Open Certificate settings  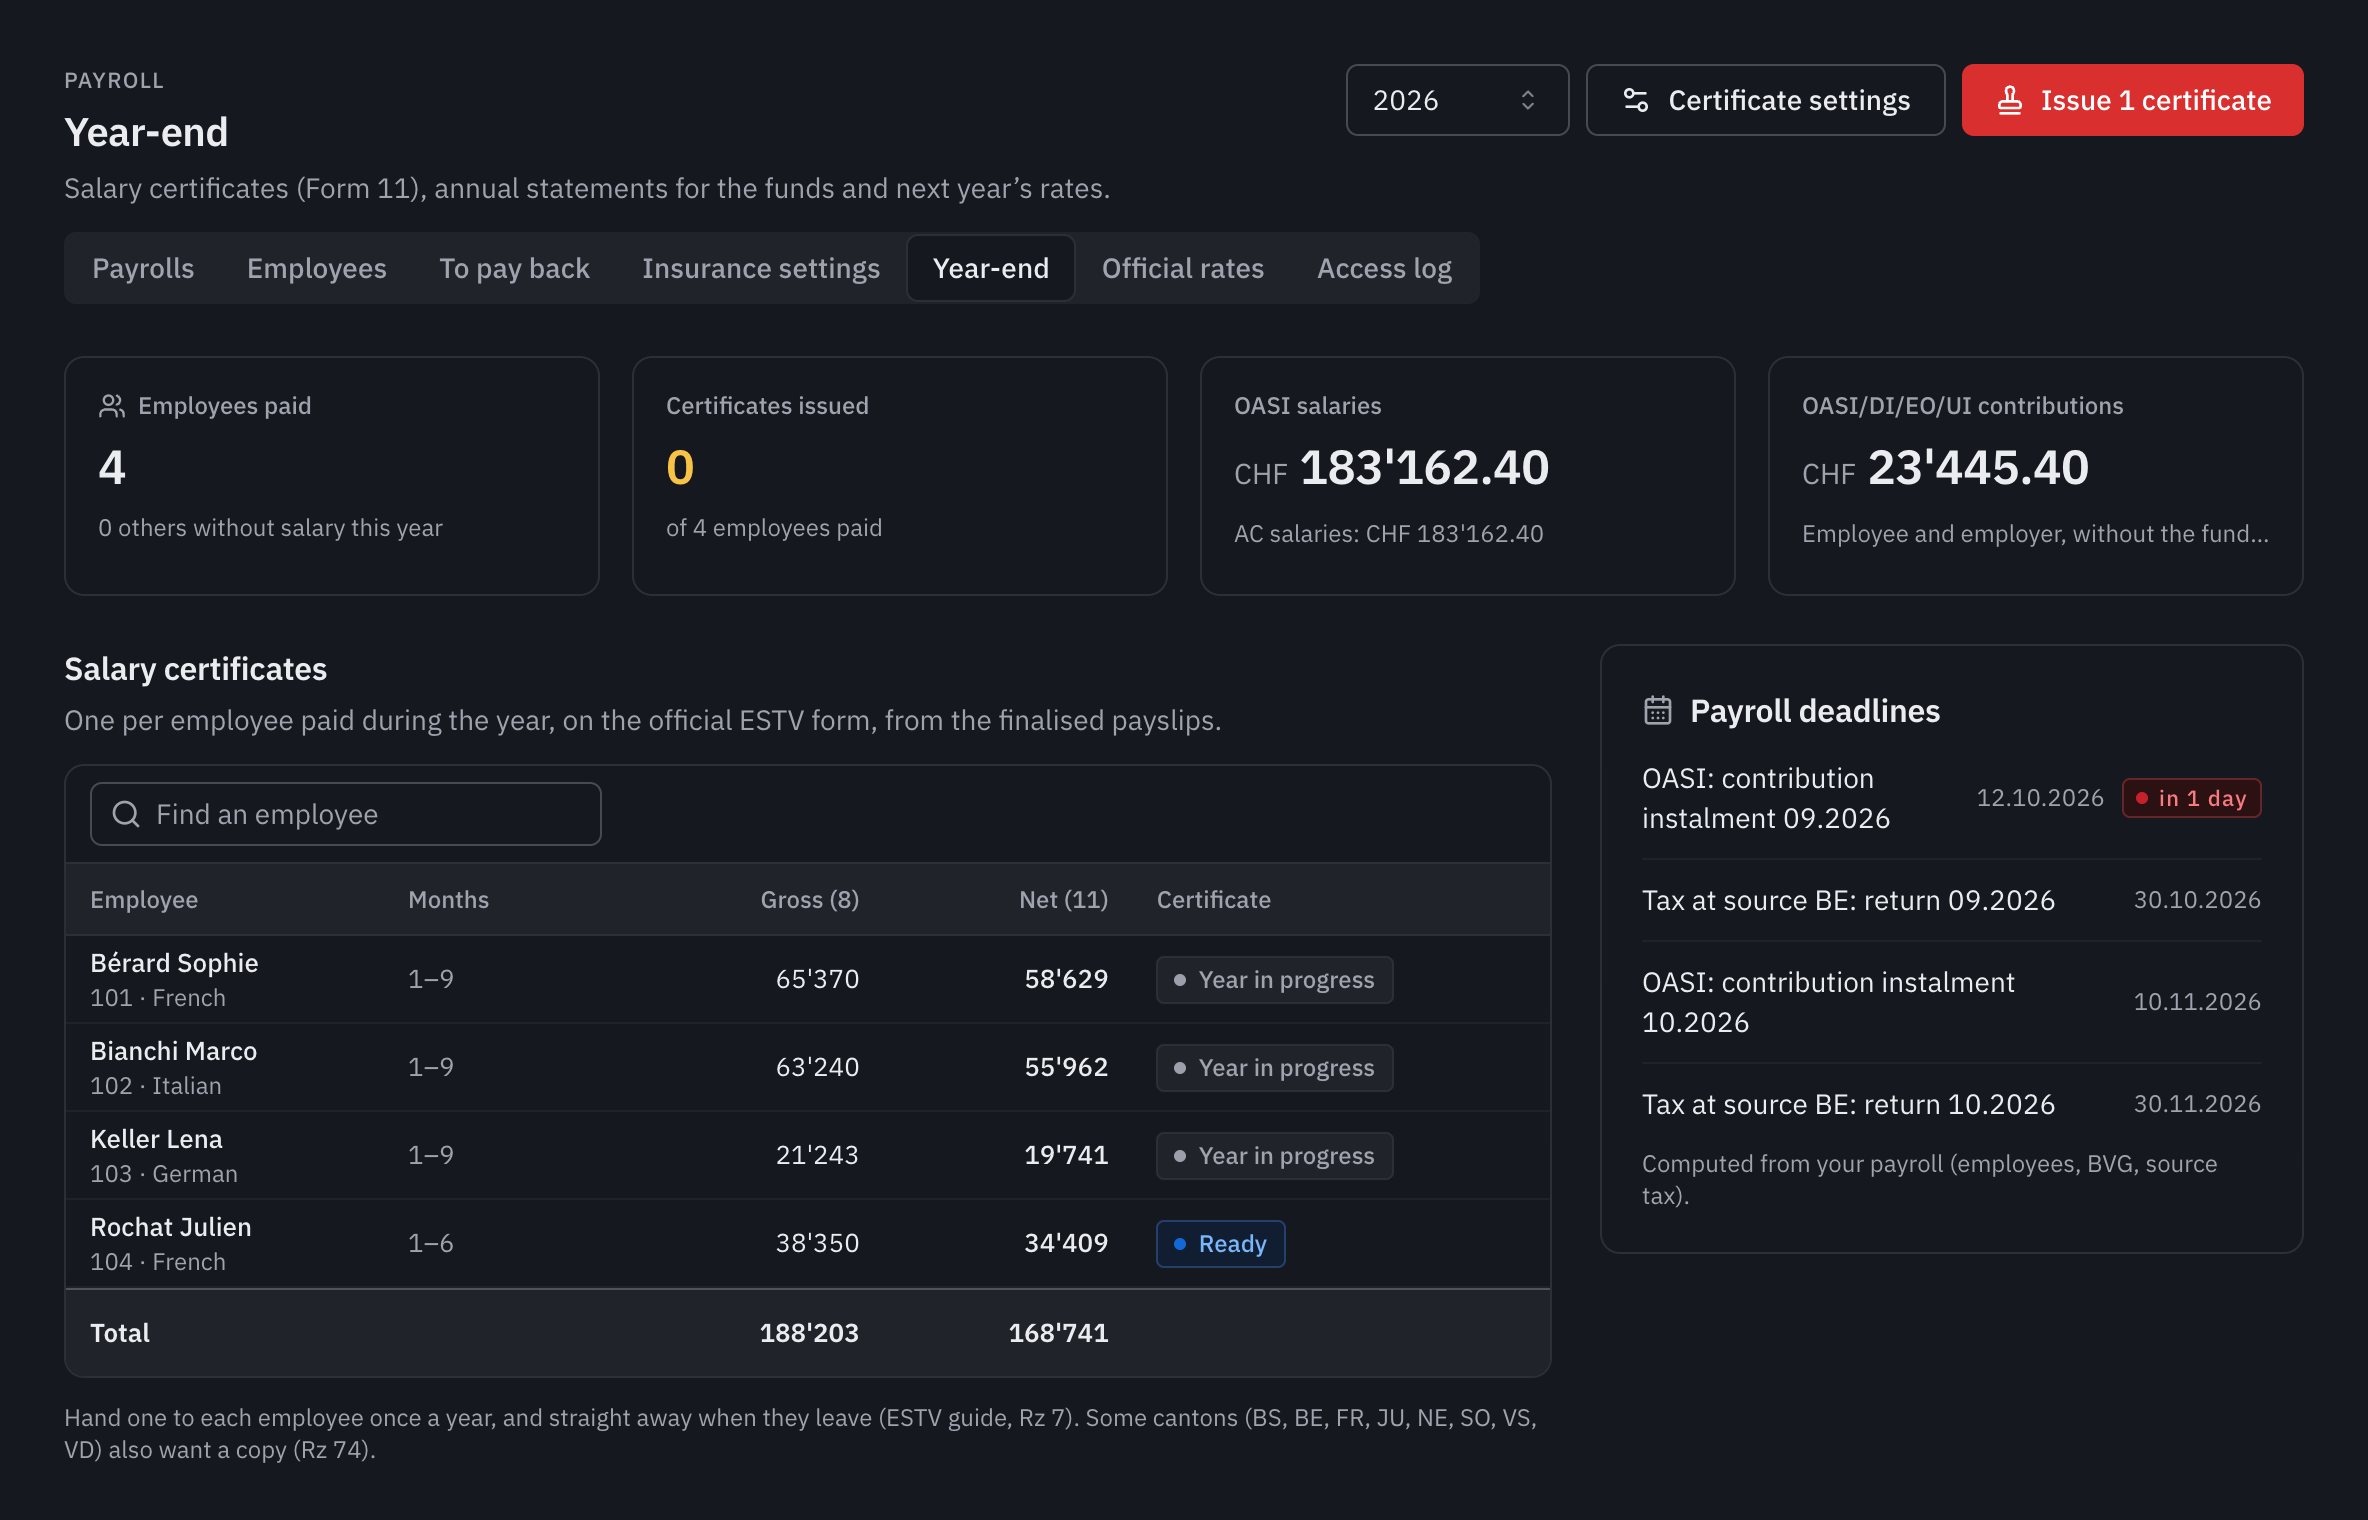point(1765,100)
